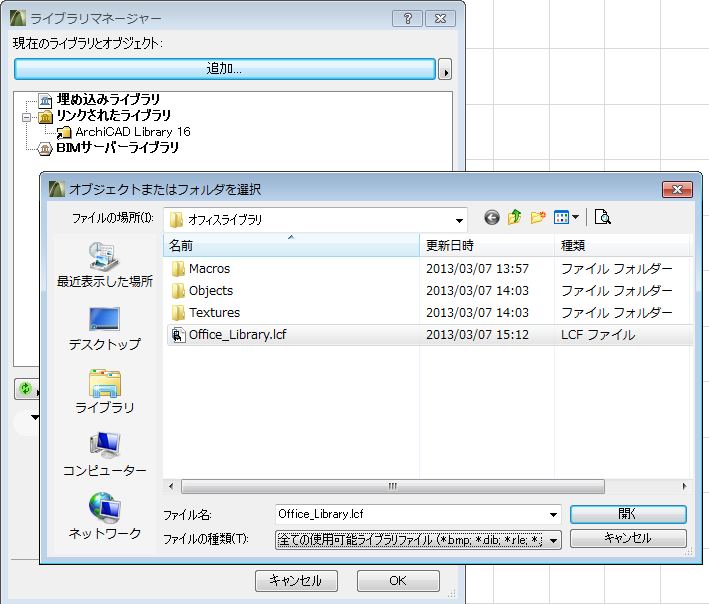Click the file preview search icon
Screen dimensions: 709x604
tap(603, 217)
